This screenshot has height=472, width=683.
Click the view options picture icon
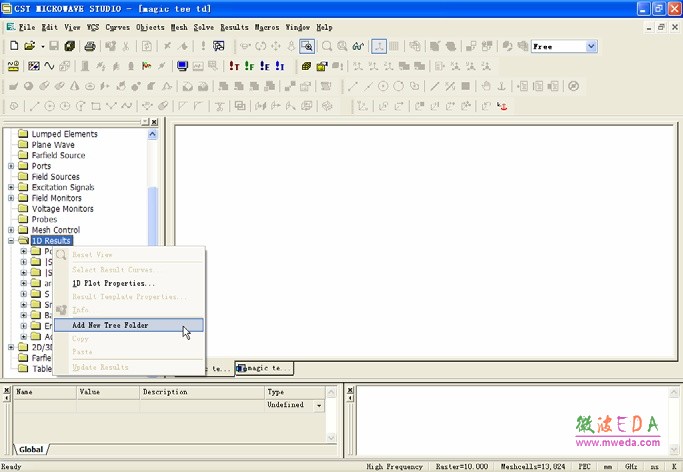click(x=219, y=46)
